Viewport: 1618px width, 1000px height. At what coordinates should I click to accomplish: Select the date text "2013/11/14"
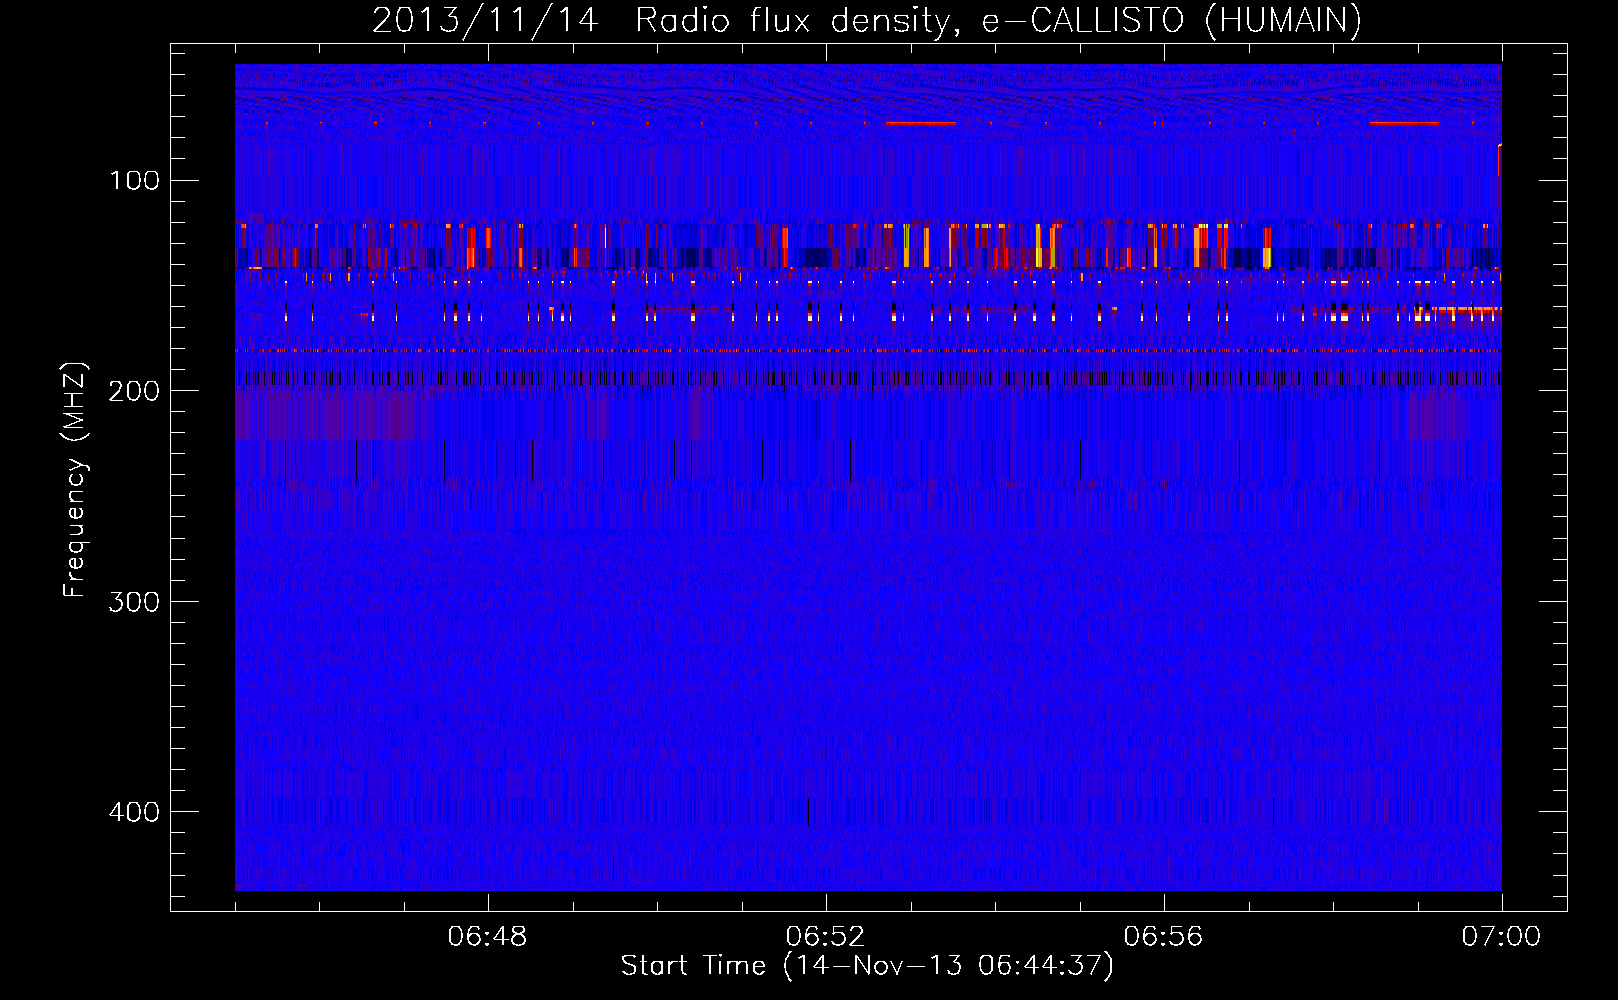485,21
